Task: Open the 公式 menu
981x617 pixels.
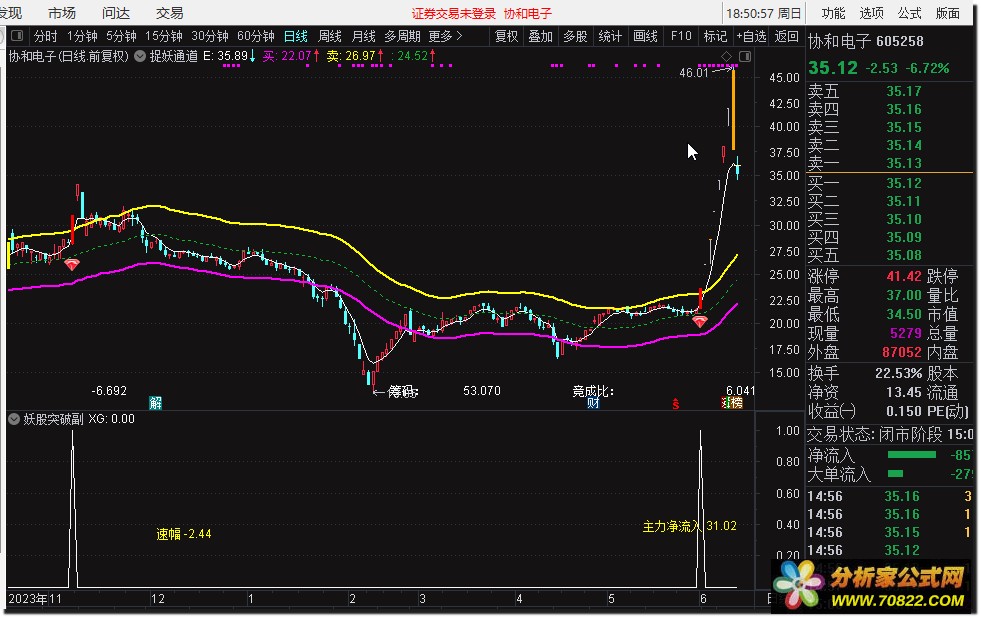Action: click(909, 13)
